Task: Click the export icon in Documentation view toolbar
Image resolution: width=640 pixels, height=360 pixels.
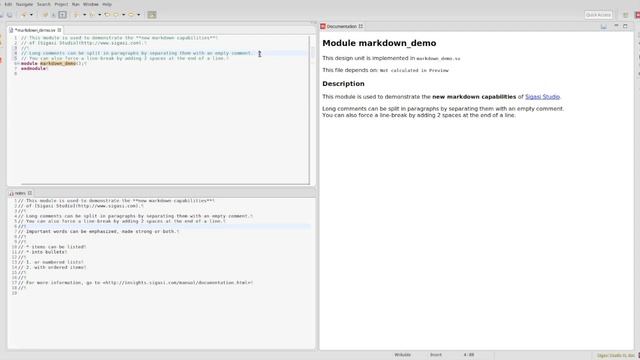Action: coord(603,26)
